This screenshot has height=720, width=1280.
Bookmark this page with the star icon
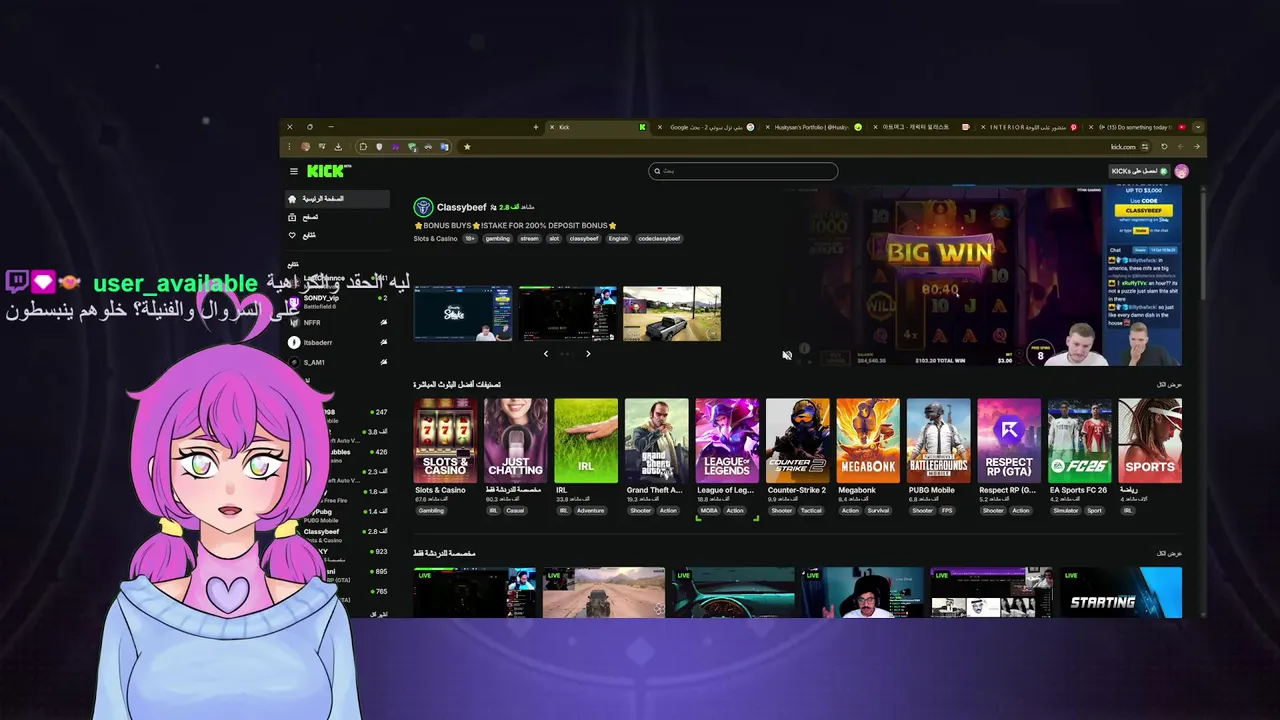[x=467, y=147]
